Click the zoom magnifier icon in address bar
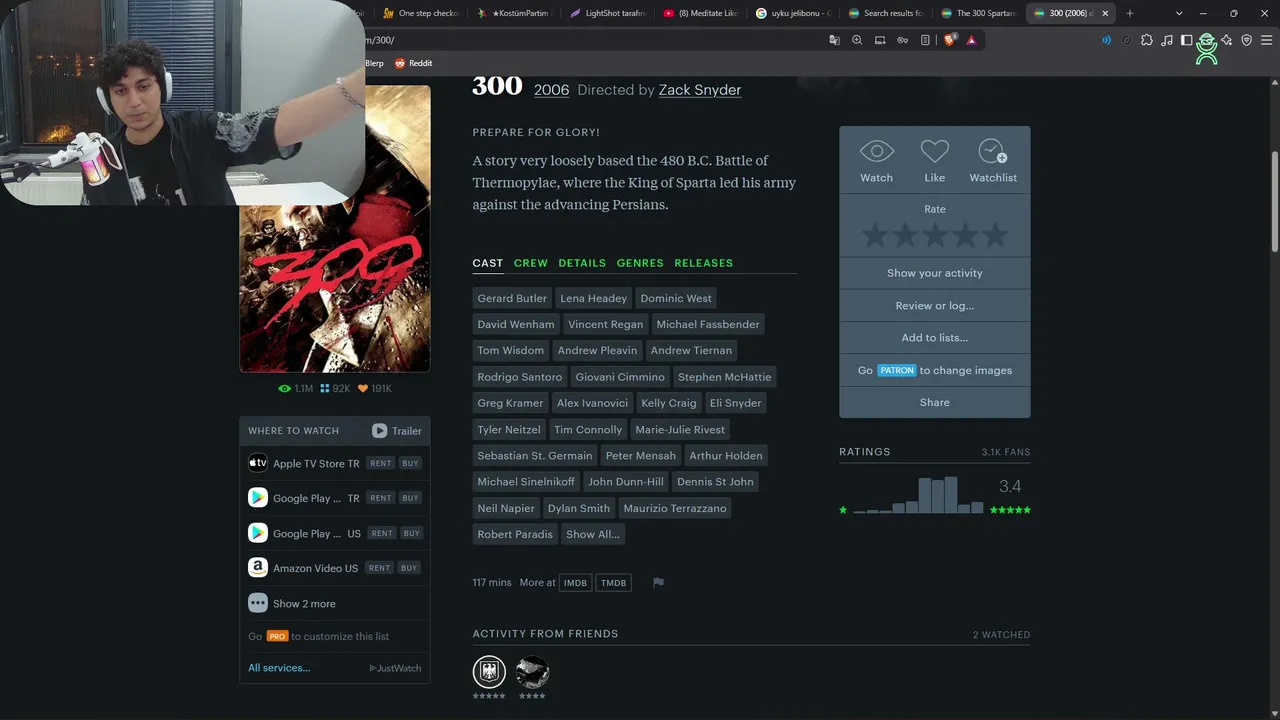Screen dimensions: 1280x720 857,40
